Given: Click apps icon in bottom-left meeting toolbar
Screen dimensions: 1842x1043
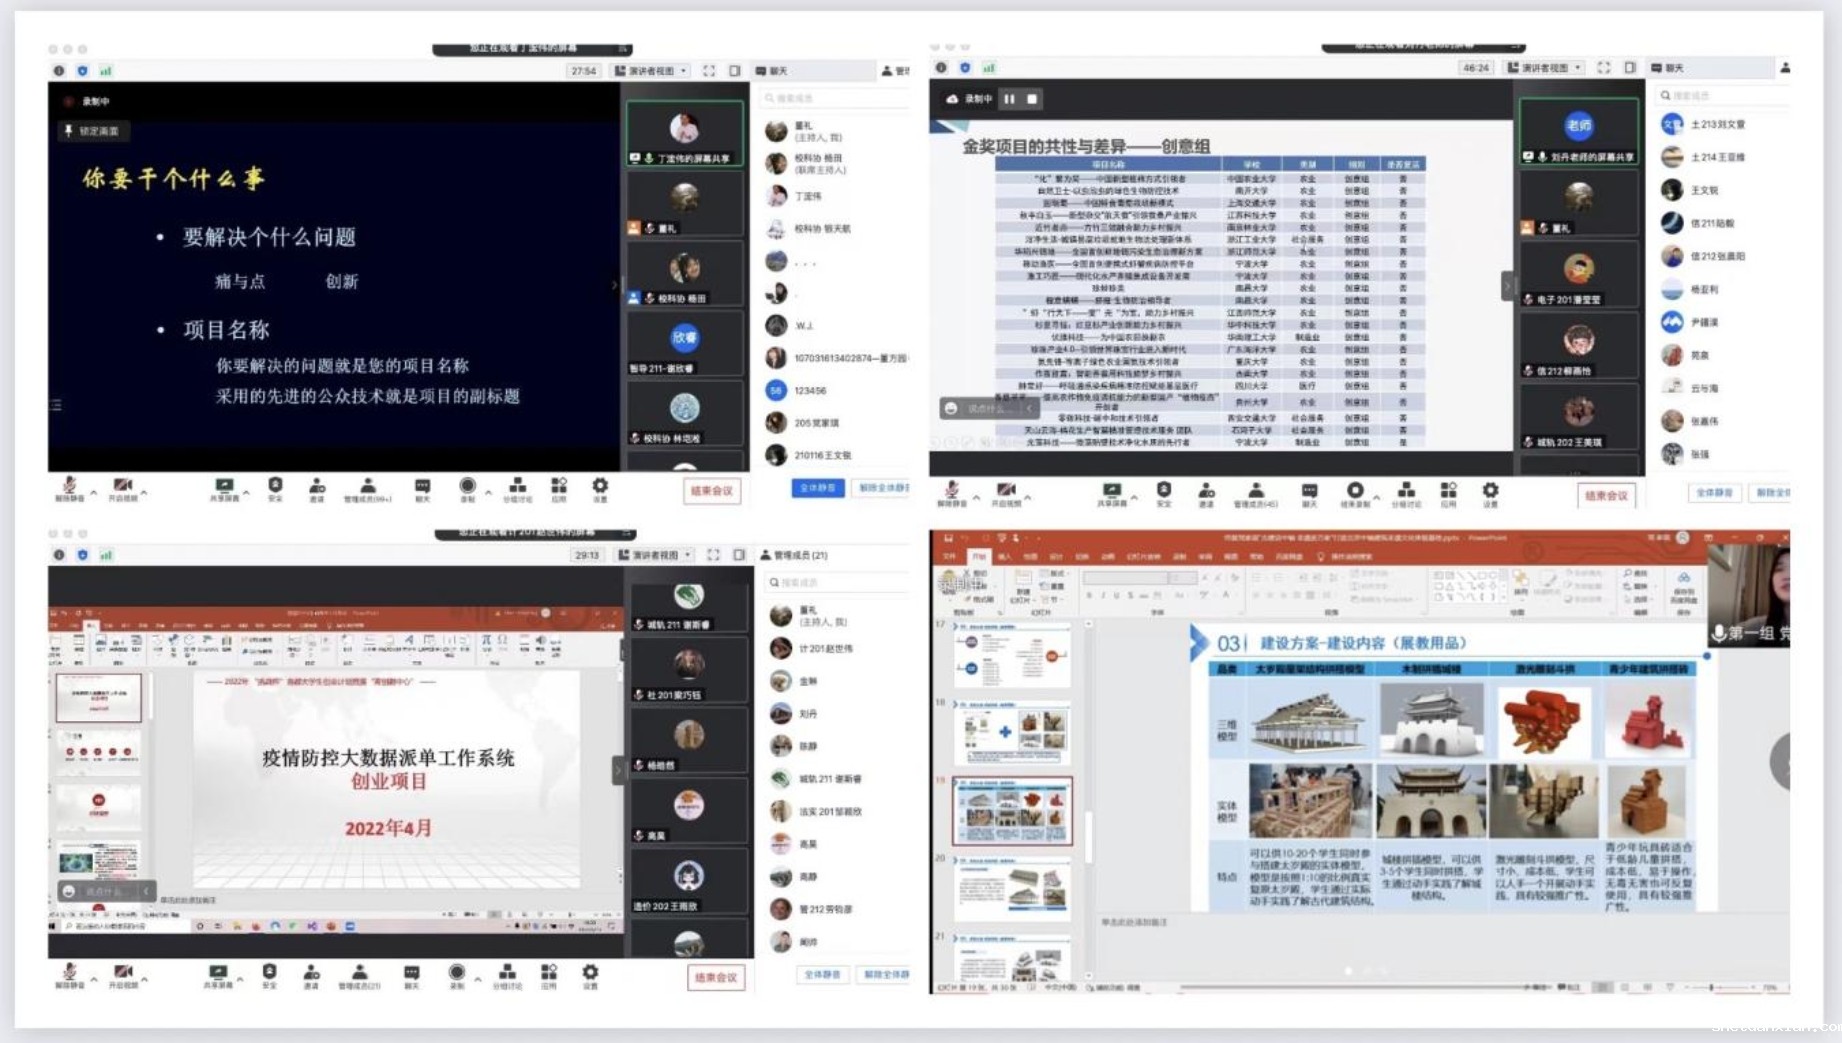Looking at the screenshot, I should click(x=548, y=974).
